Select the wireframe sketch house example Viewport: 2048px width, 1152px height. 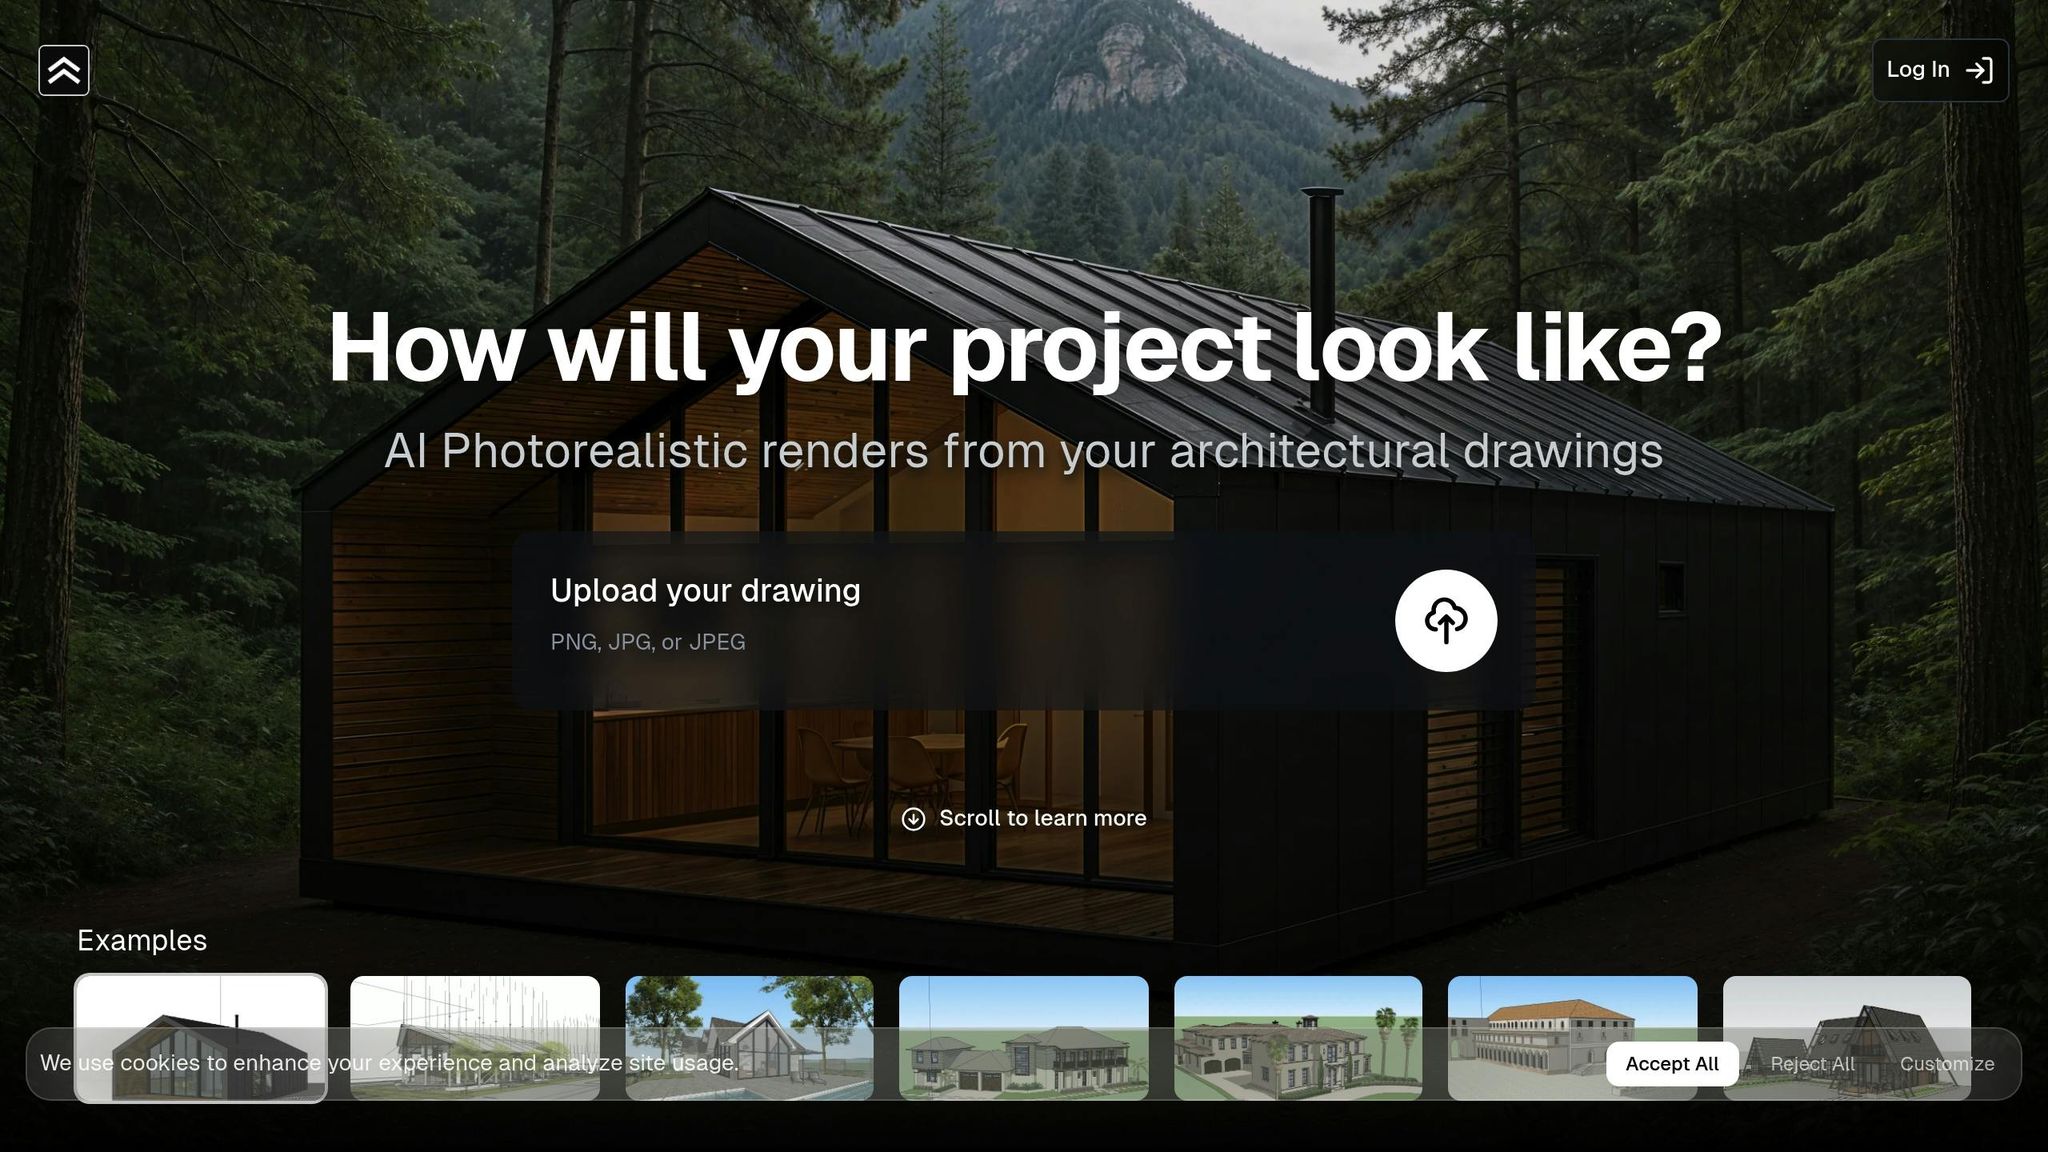pos(475,1038)
